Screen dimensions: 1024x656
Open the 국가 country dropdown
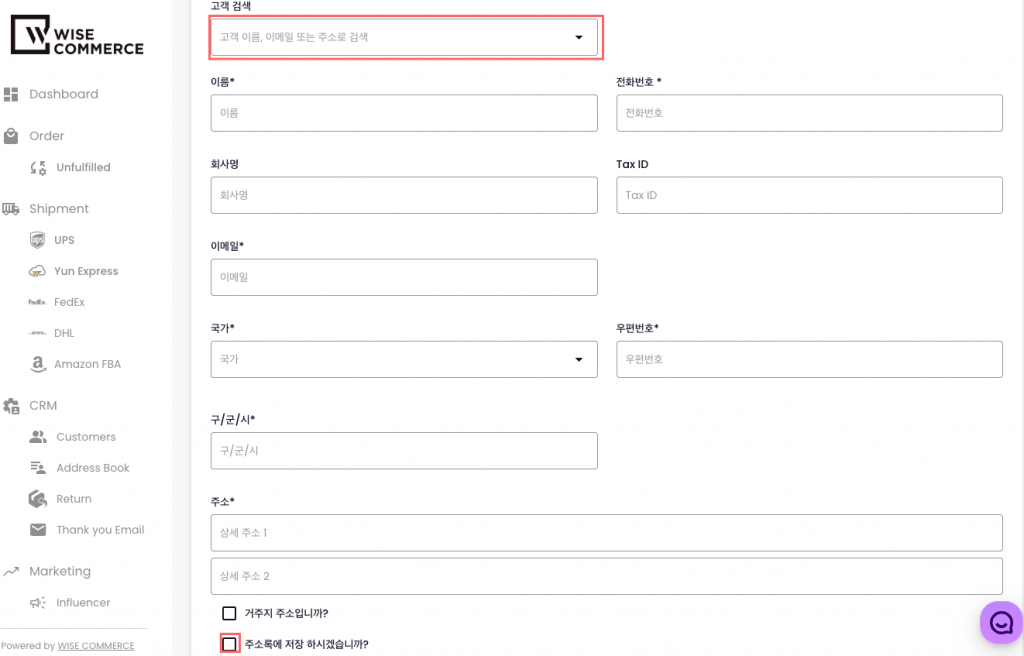403,359
